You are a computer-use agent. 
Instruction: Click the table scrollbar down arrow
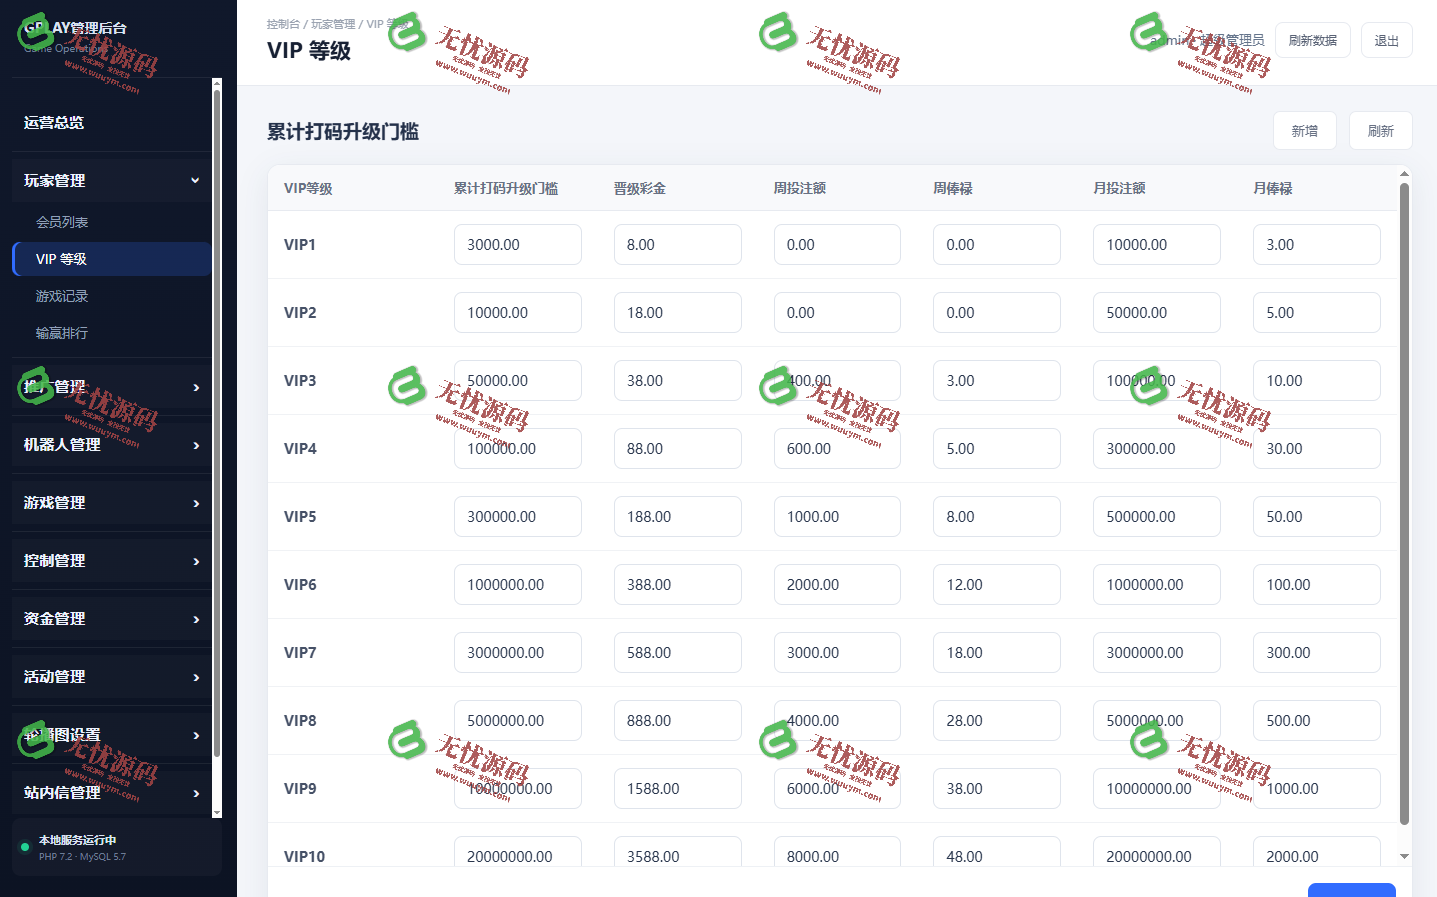click(1404, 856)
